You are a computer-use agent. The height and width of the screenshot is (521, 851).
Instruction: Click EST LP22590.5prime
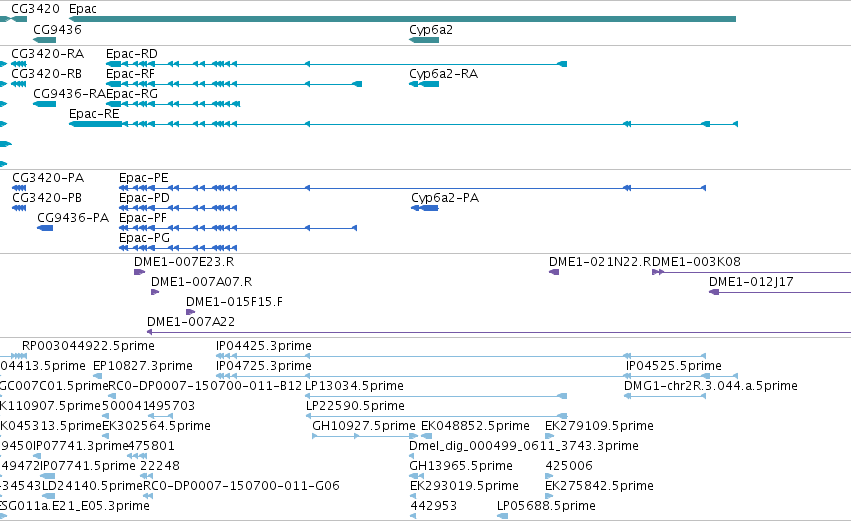[436, 416]
